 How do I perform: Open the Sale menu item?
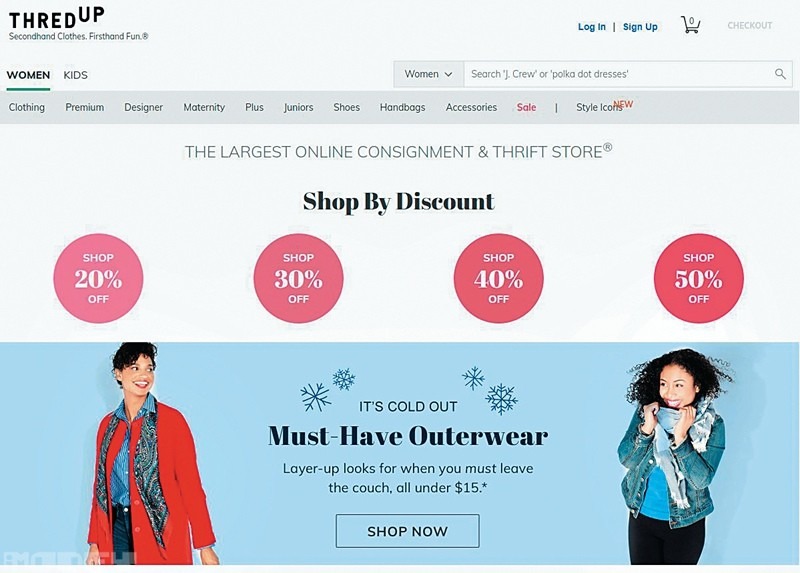pos(526,107)
